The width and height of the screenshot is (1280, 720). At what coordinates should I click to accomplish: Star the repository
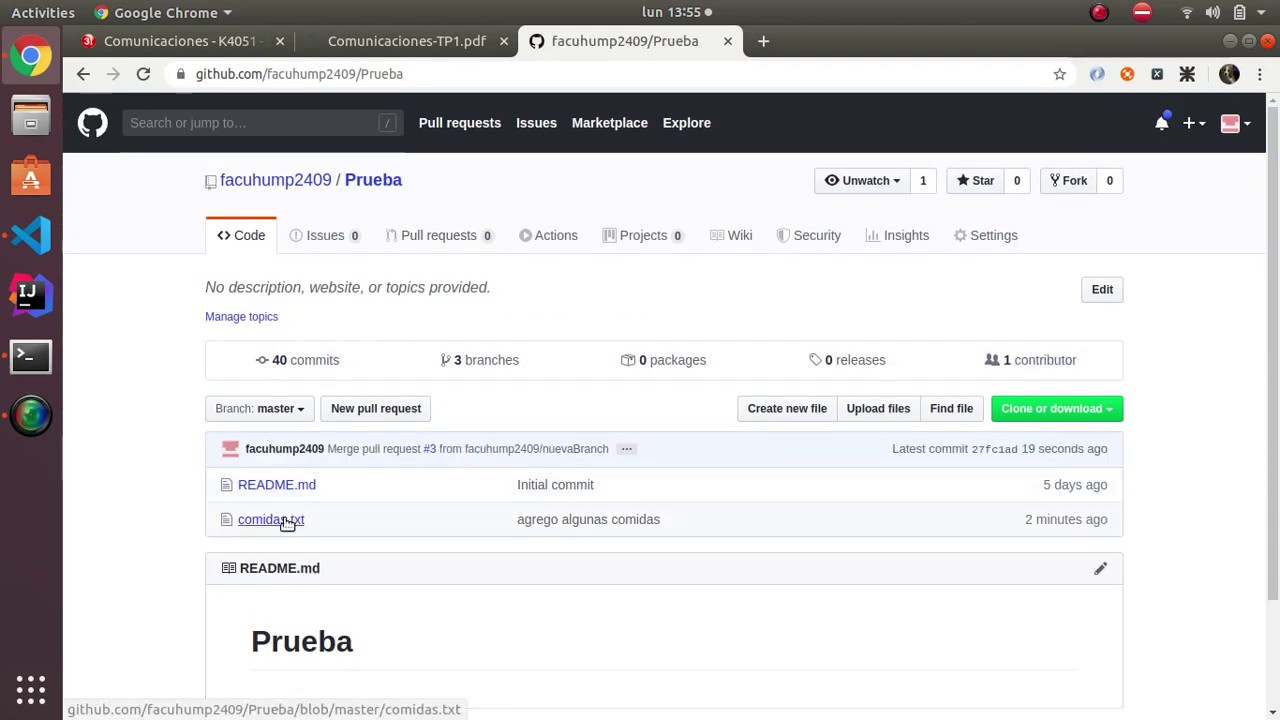pyautogui.click(x=975, y=181)
